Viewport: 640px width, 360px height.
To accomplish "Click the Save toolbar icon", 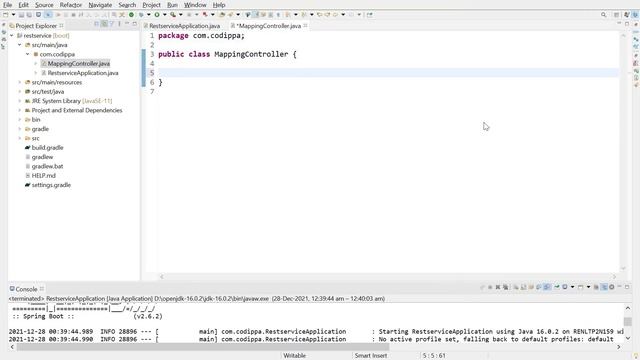I will (21, 15).
